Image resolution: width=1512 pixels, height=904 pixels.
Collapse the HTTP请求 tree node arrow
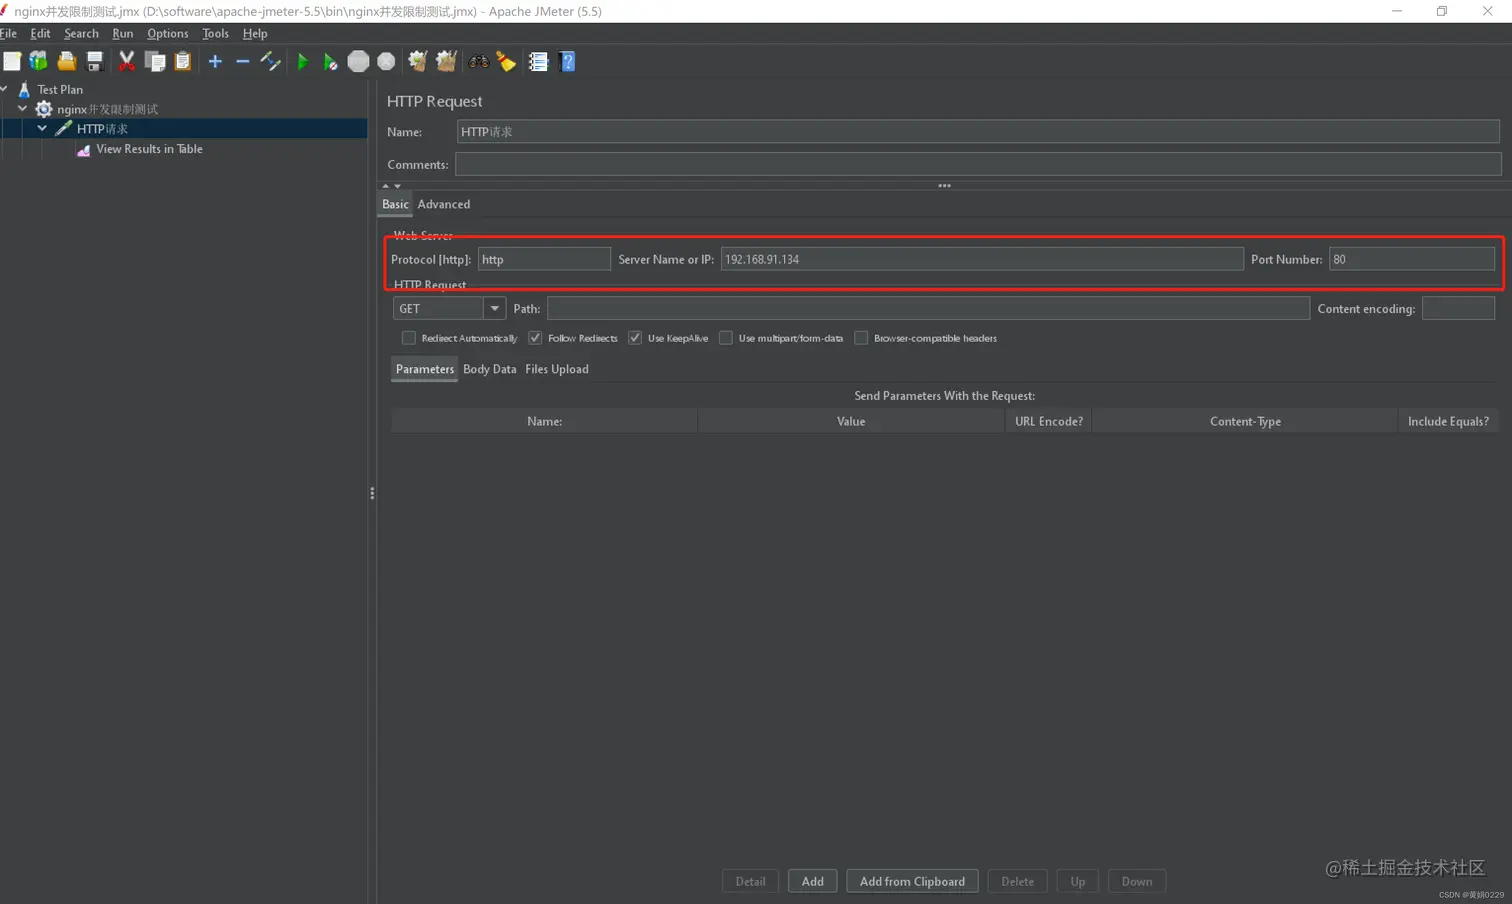[x=42, y=129]
